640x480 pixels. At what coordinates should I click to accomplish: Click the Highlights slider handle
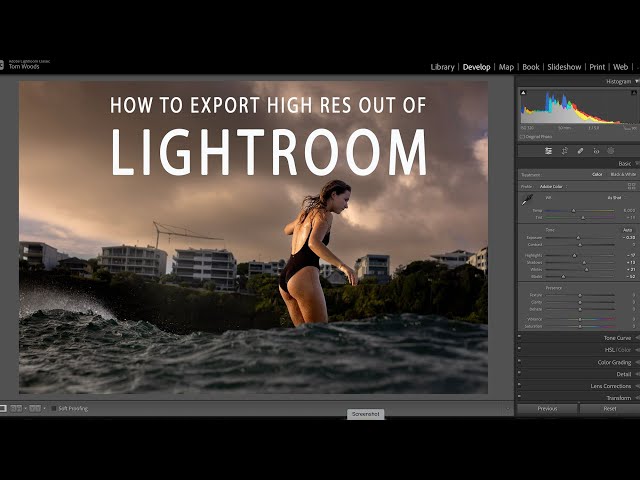(575, 256)
